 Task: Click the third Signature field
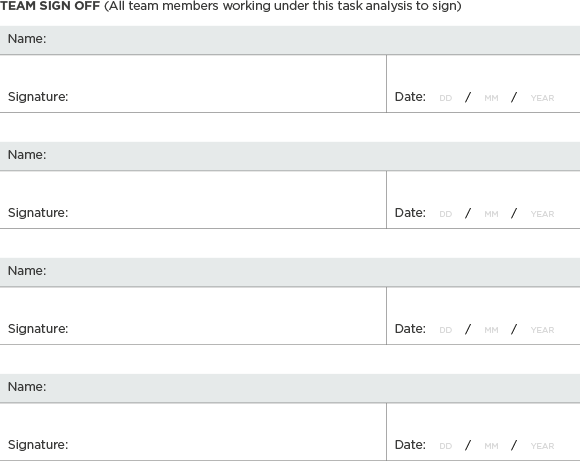[x=193, y=316]
